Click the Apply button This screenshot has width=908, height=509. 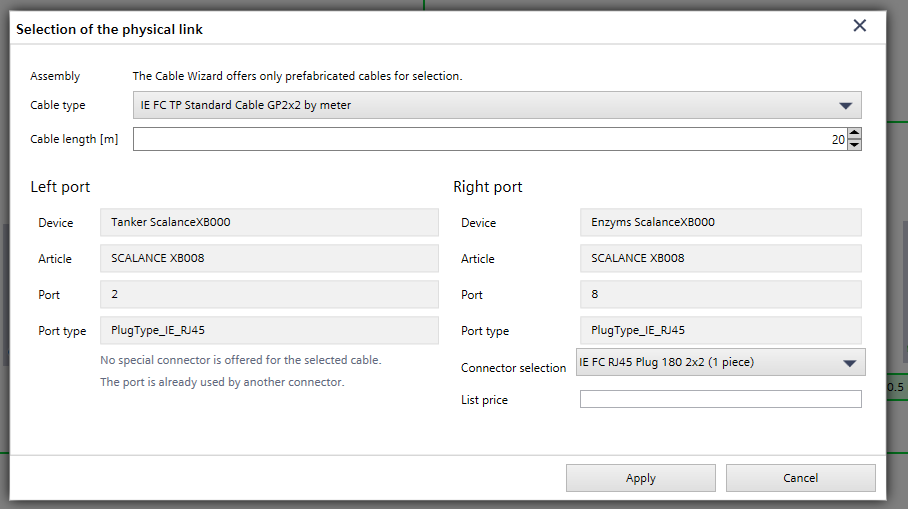point(640,478)
